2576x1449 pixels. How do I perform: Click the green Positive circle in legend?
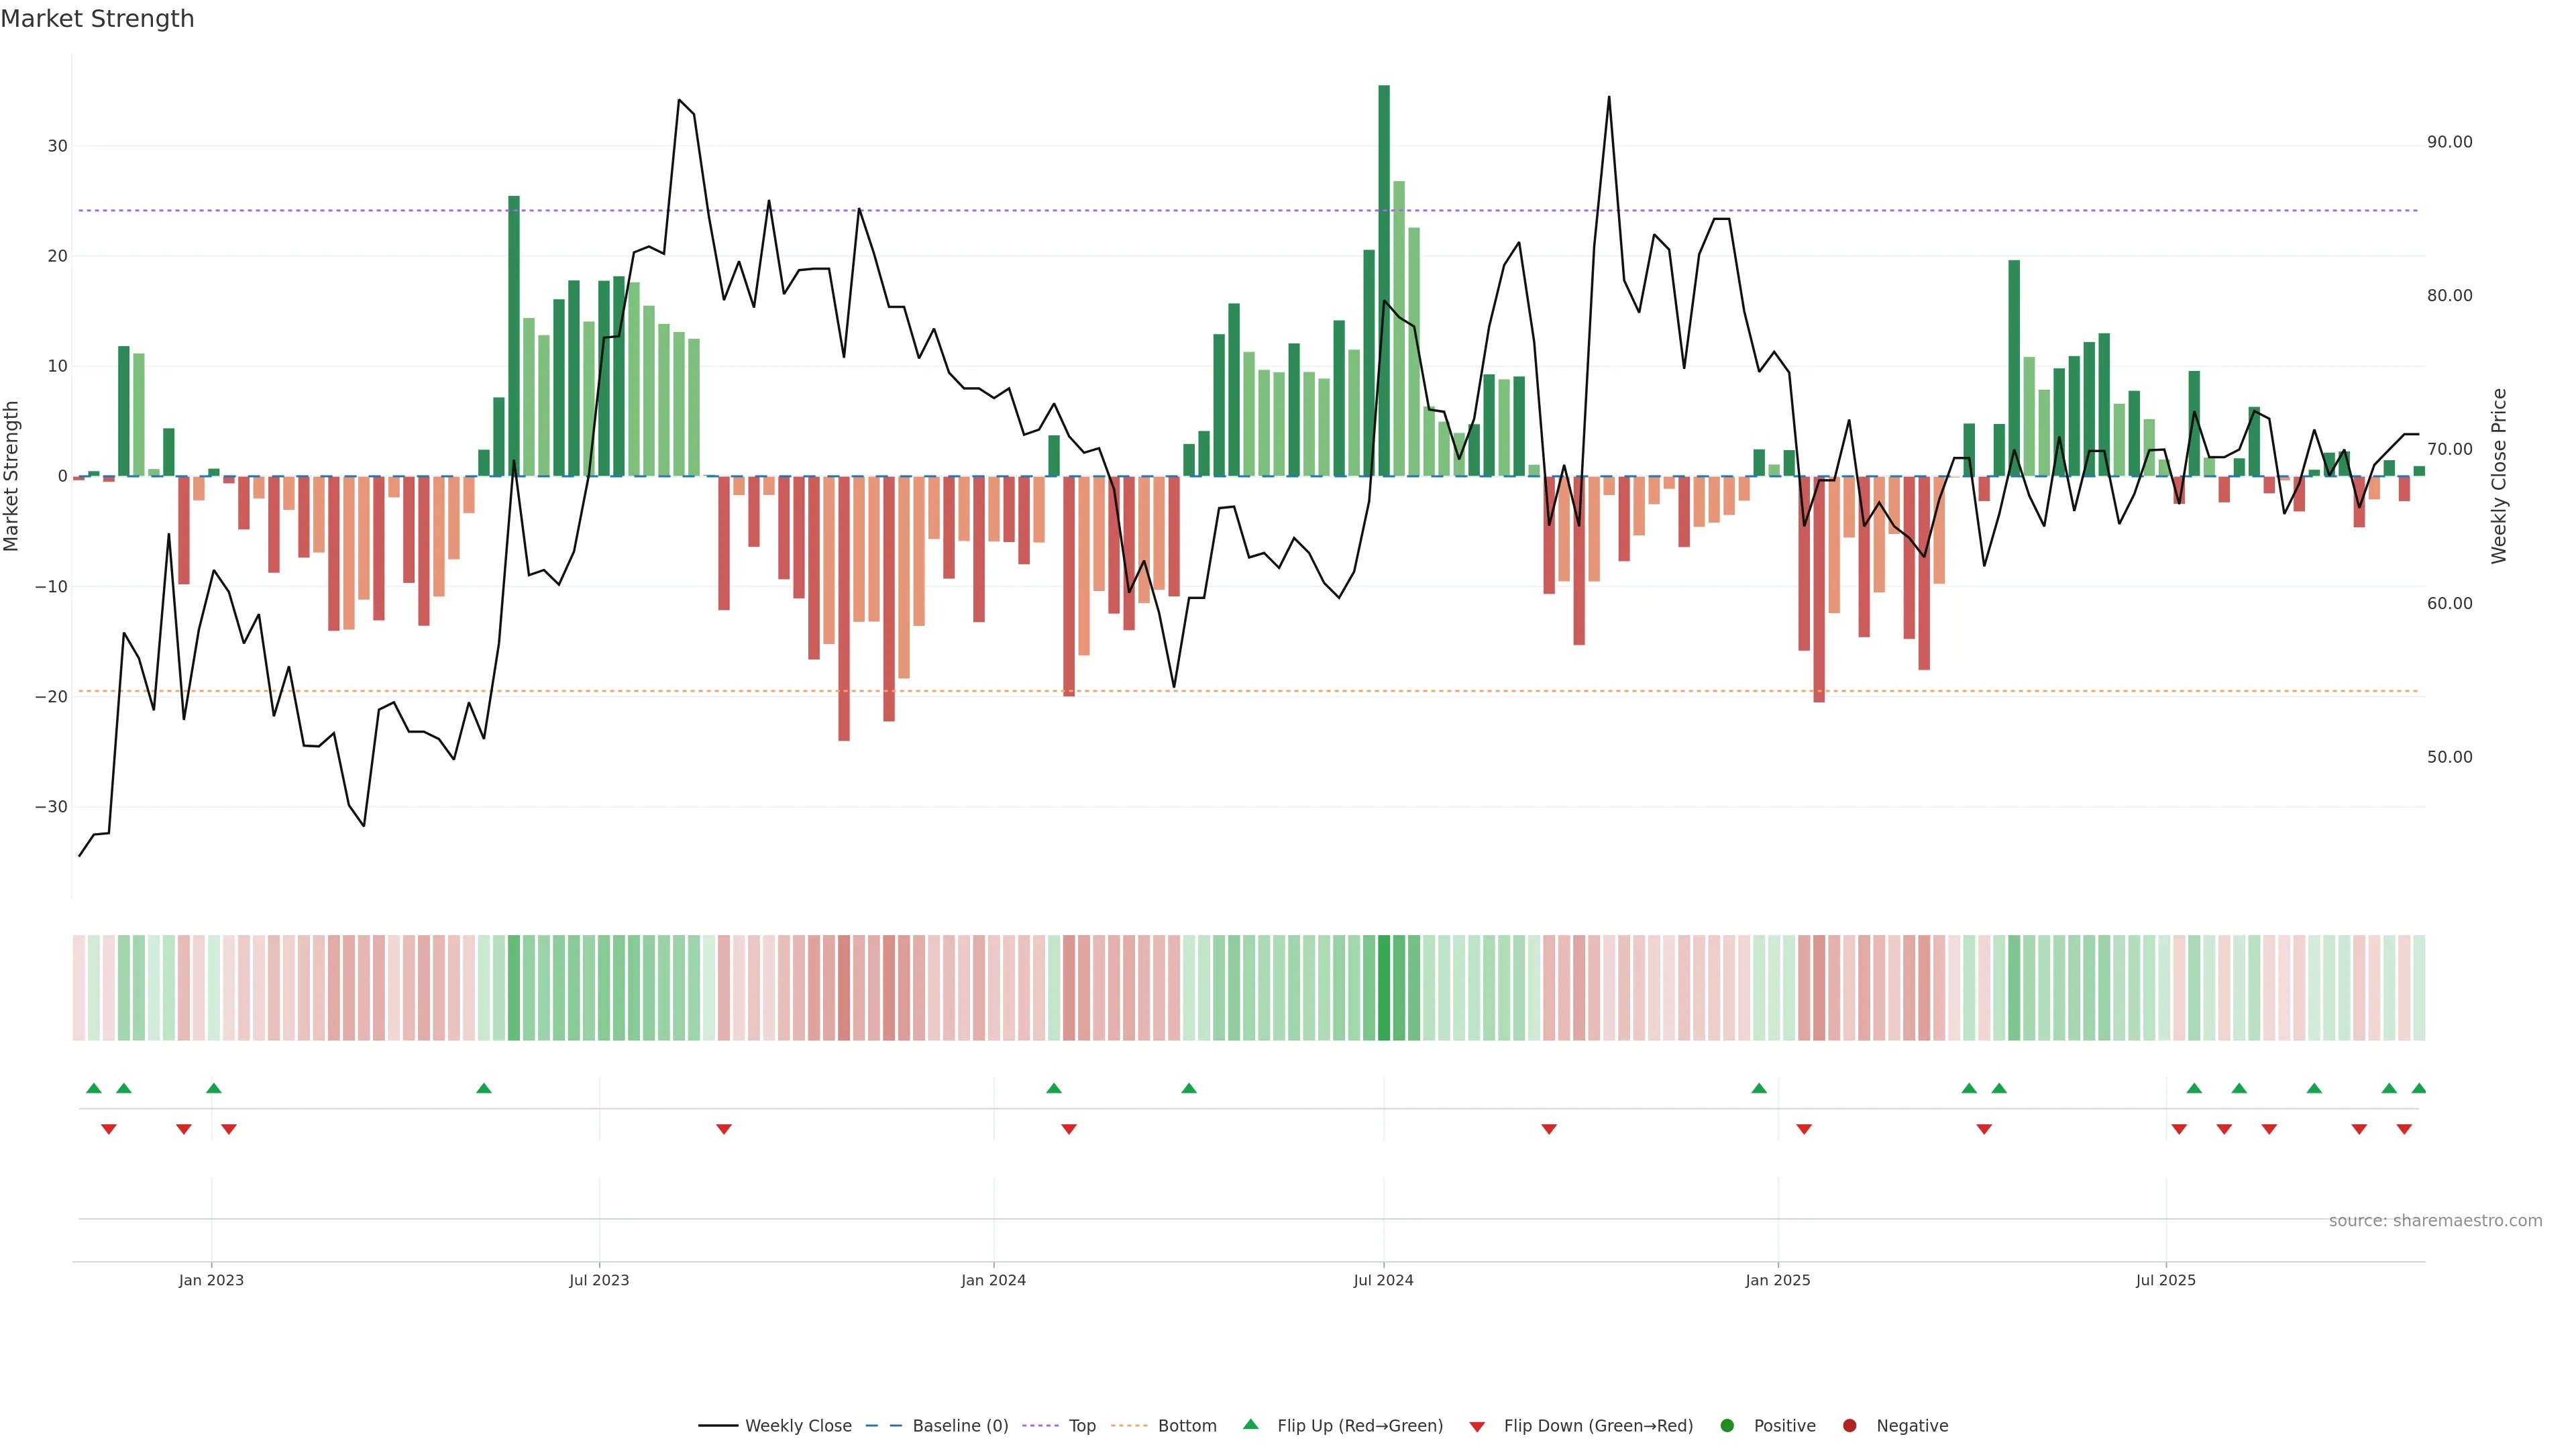(1727, 1425)
